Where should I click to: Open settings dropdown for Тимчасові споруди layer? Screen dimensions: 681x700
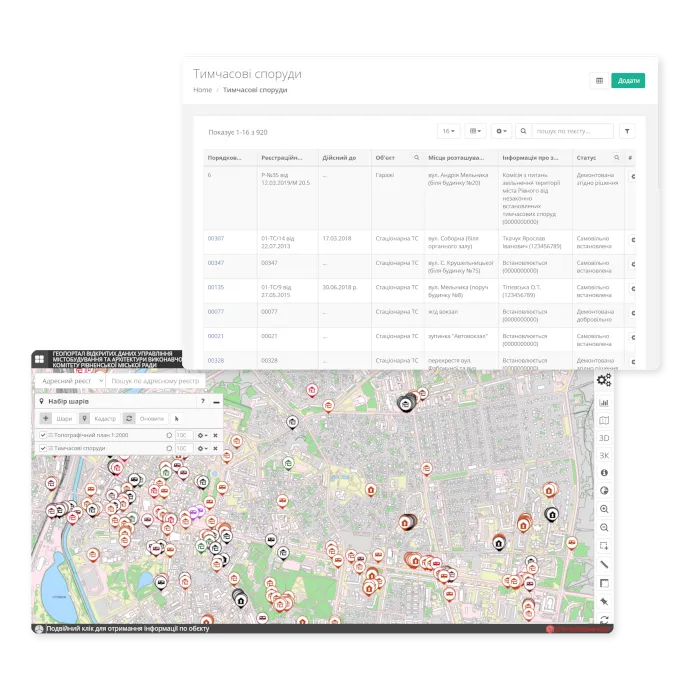click(202, 448)
